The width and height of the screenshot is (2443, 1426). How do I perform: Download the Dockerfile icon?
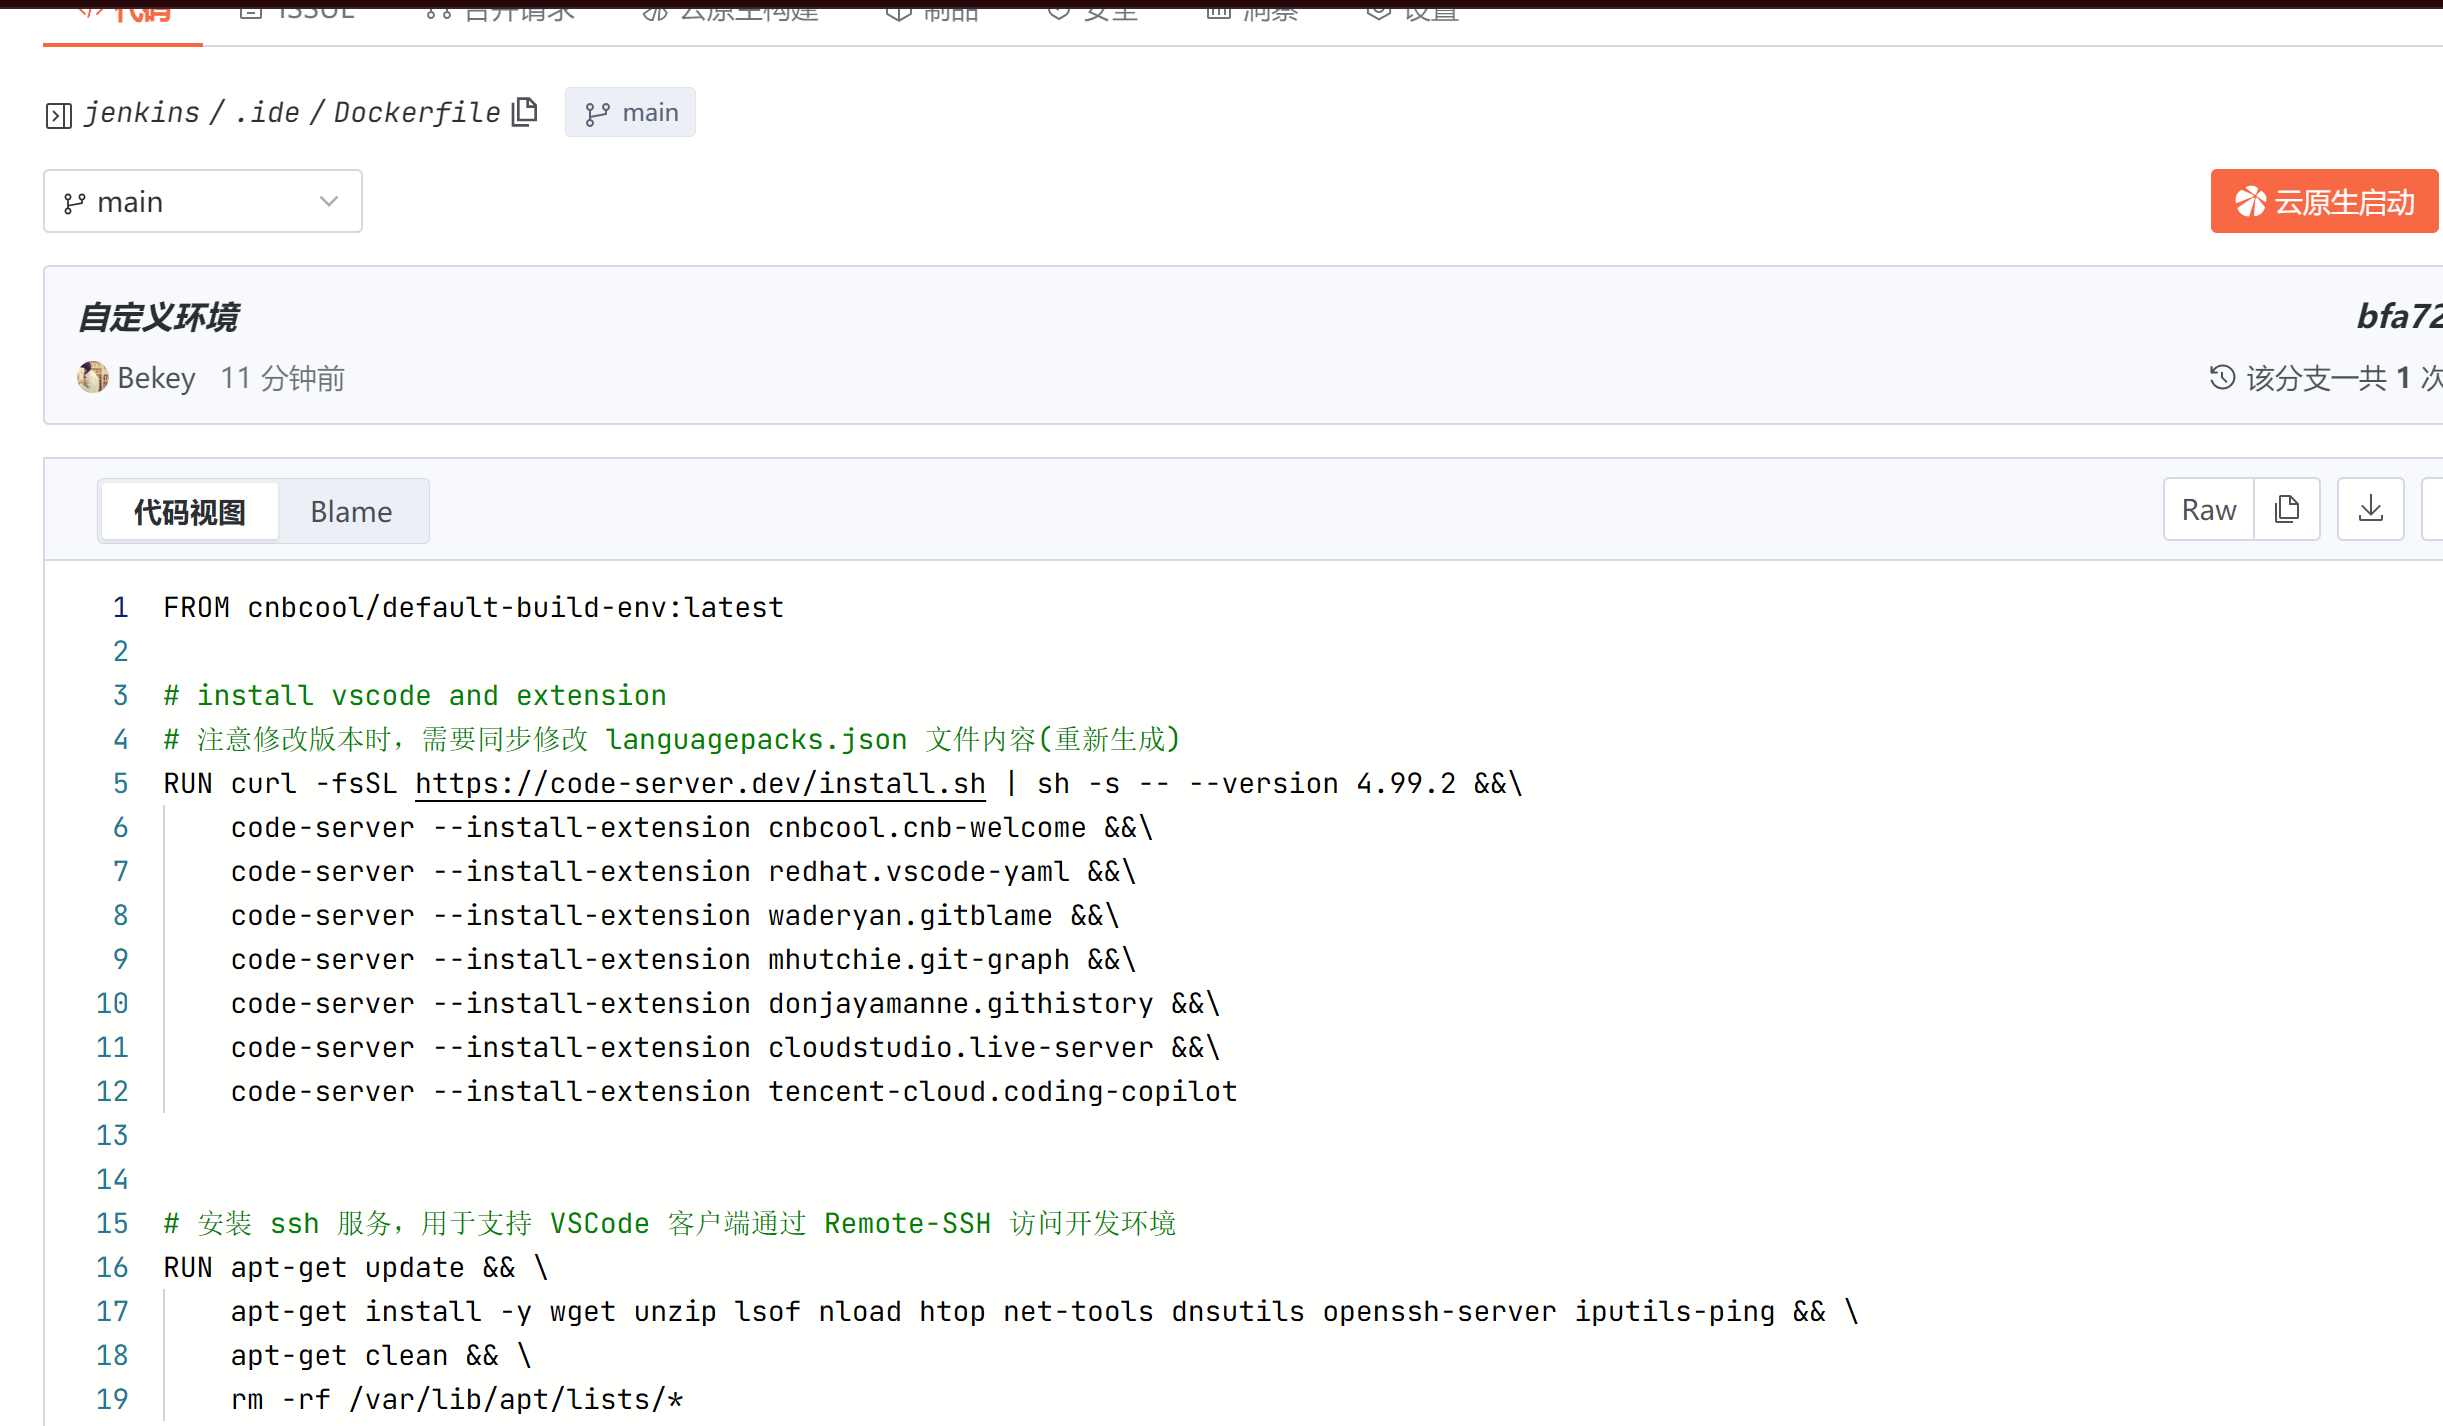click(2370, 510)
